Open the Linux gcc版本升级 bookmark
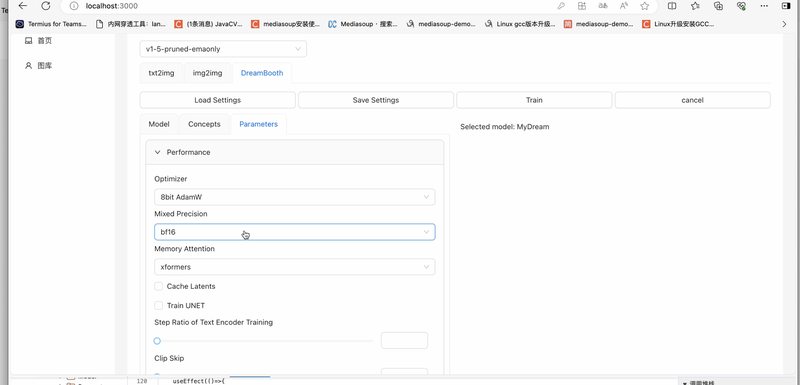Viewport: 800px width, 385px height. tap(519, 24)
